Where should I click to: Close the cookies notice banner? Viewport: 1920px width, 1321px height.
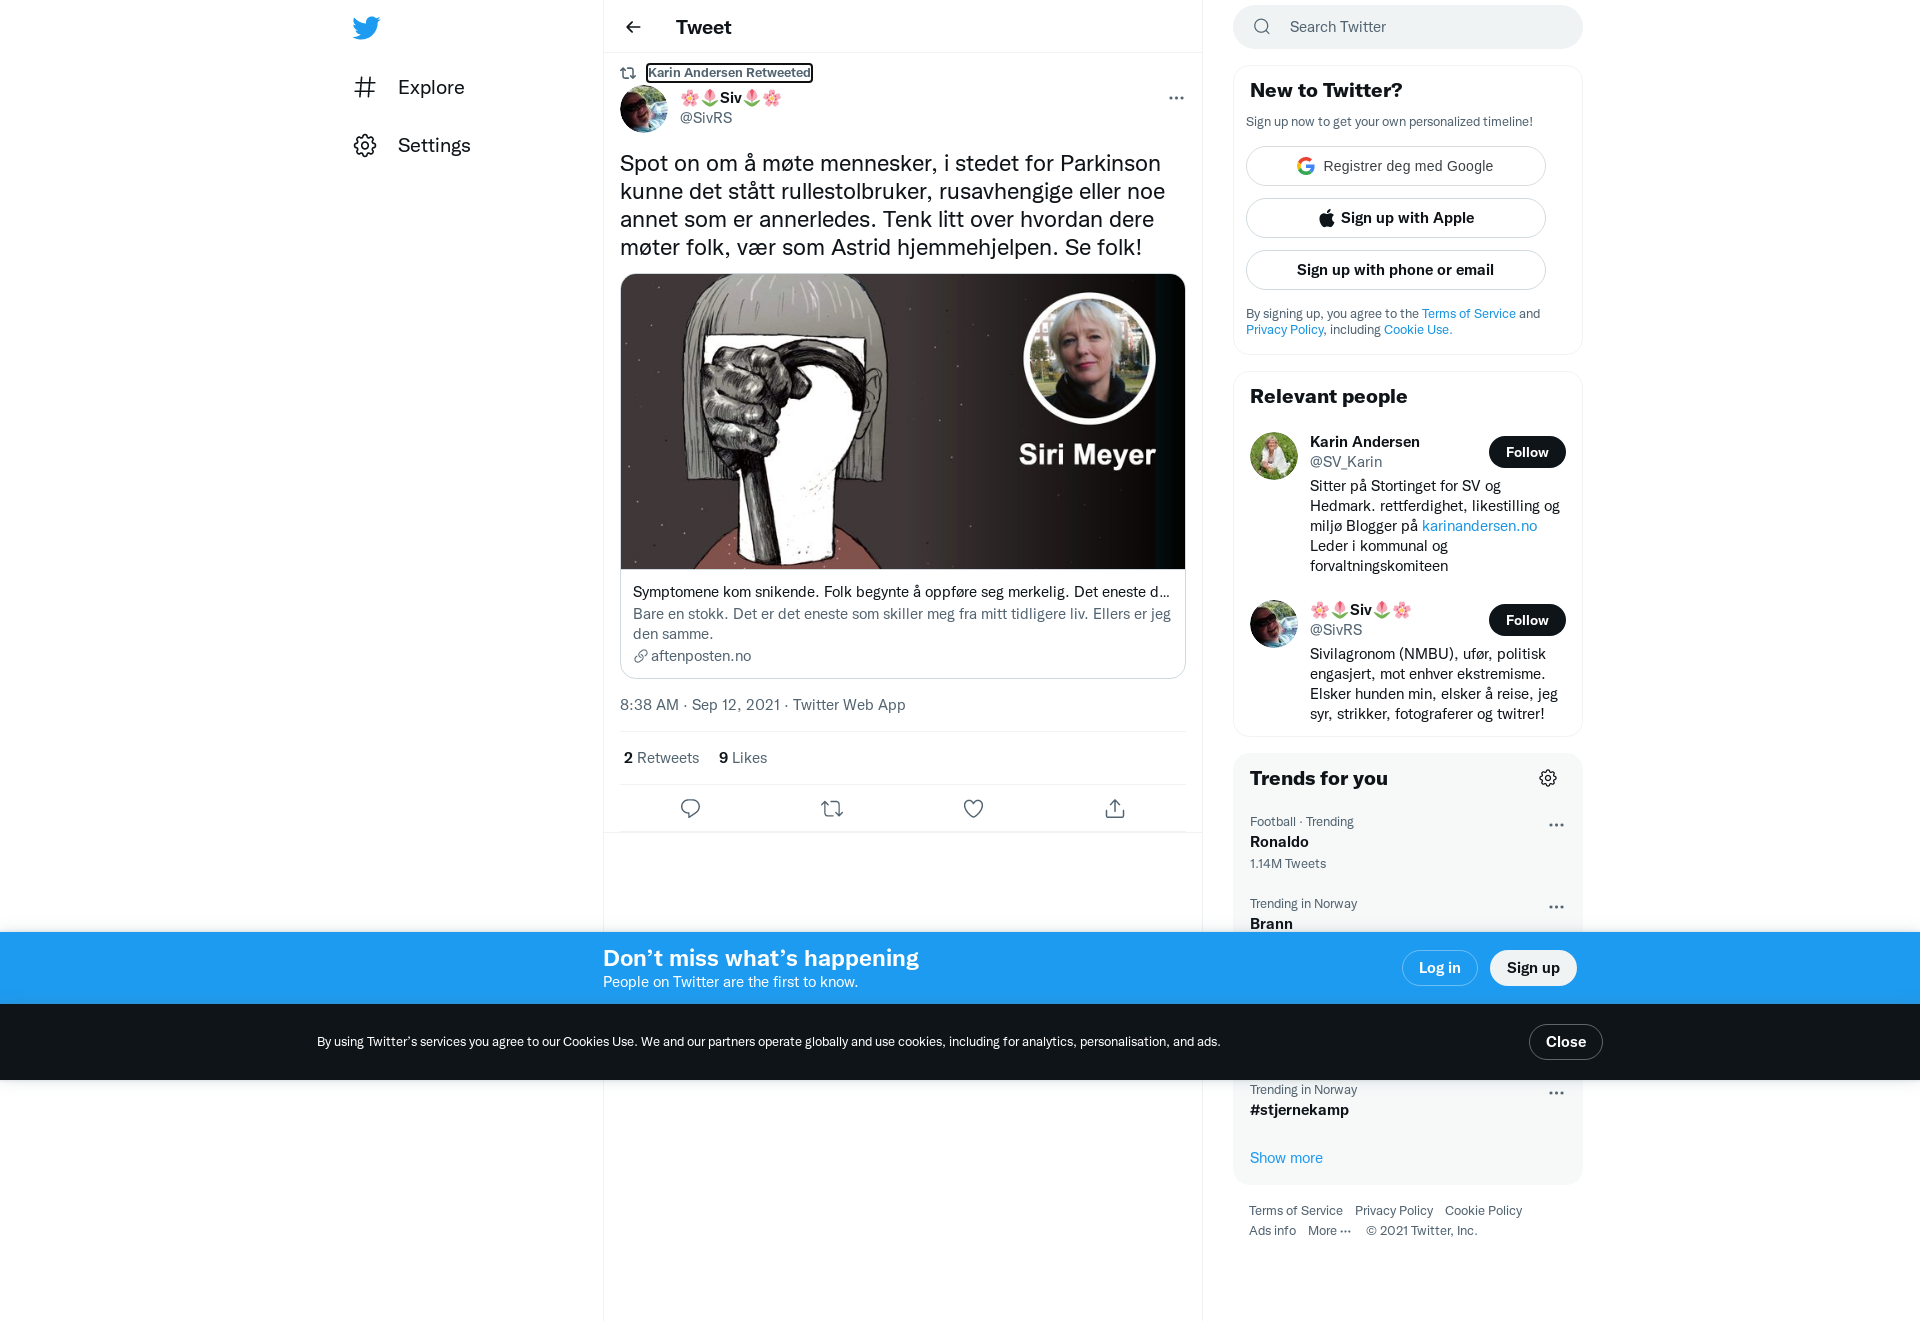(x=1566, y=1042)
